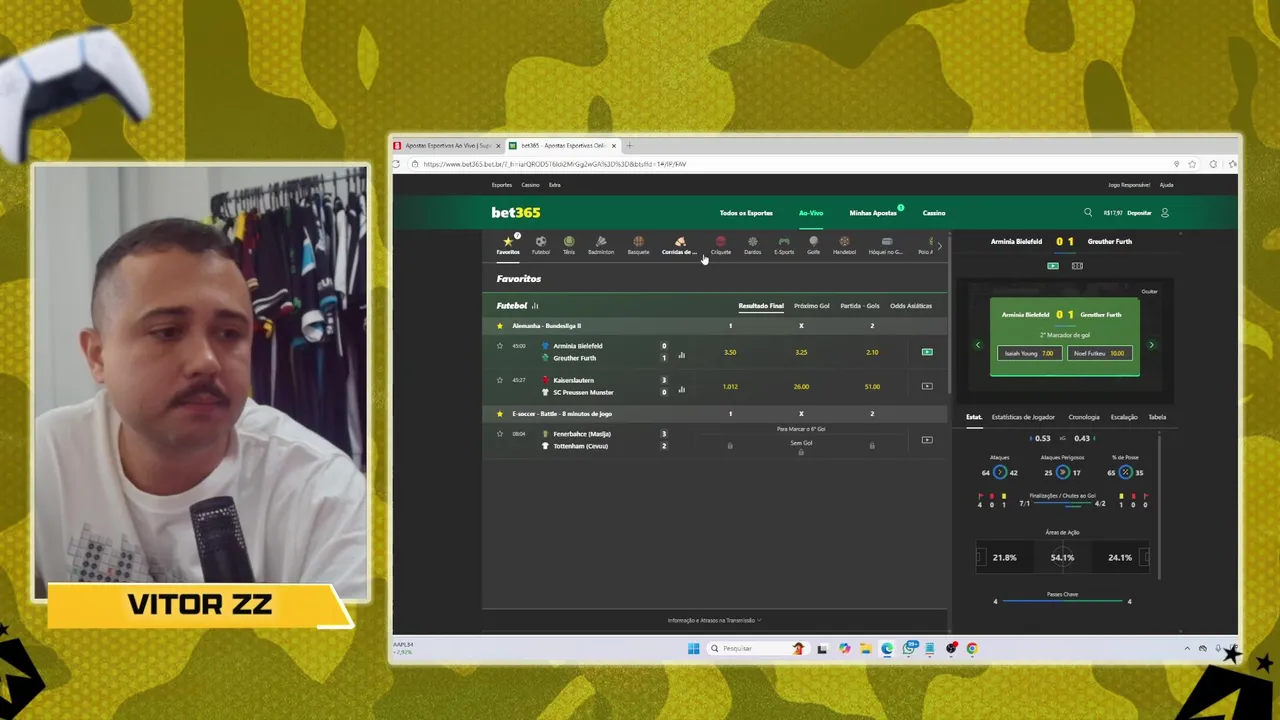This screenshot has width=1280, height=720.
Task: Click the browser address bar
Action: pos(790,164)
